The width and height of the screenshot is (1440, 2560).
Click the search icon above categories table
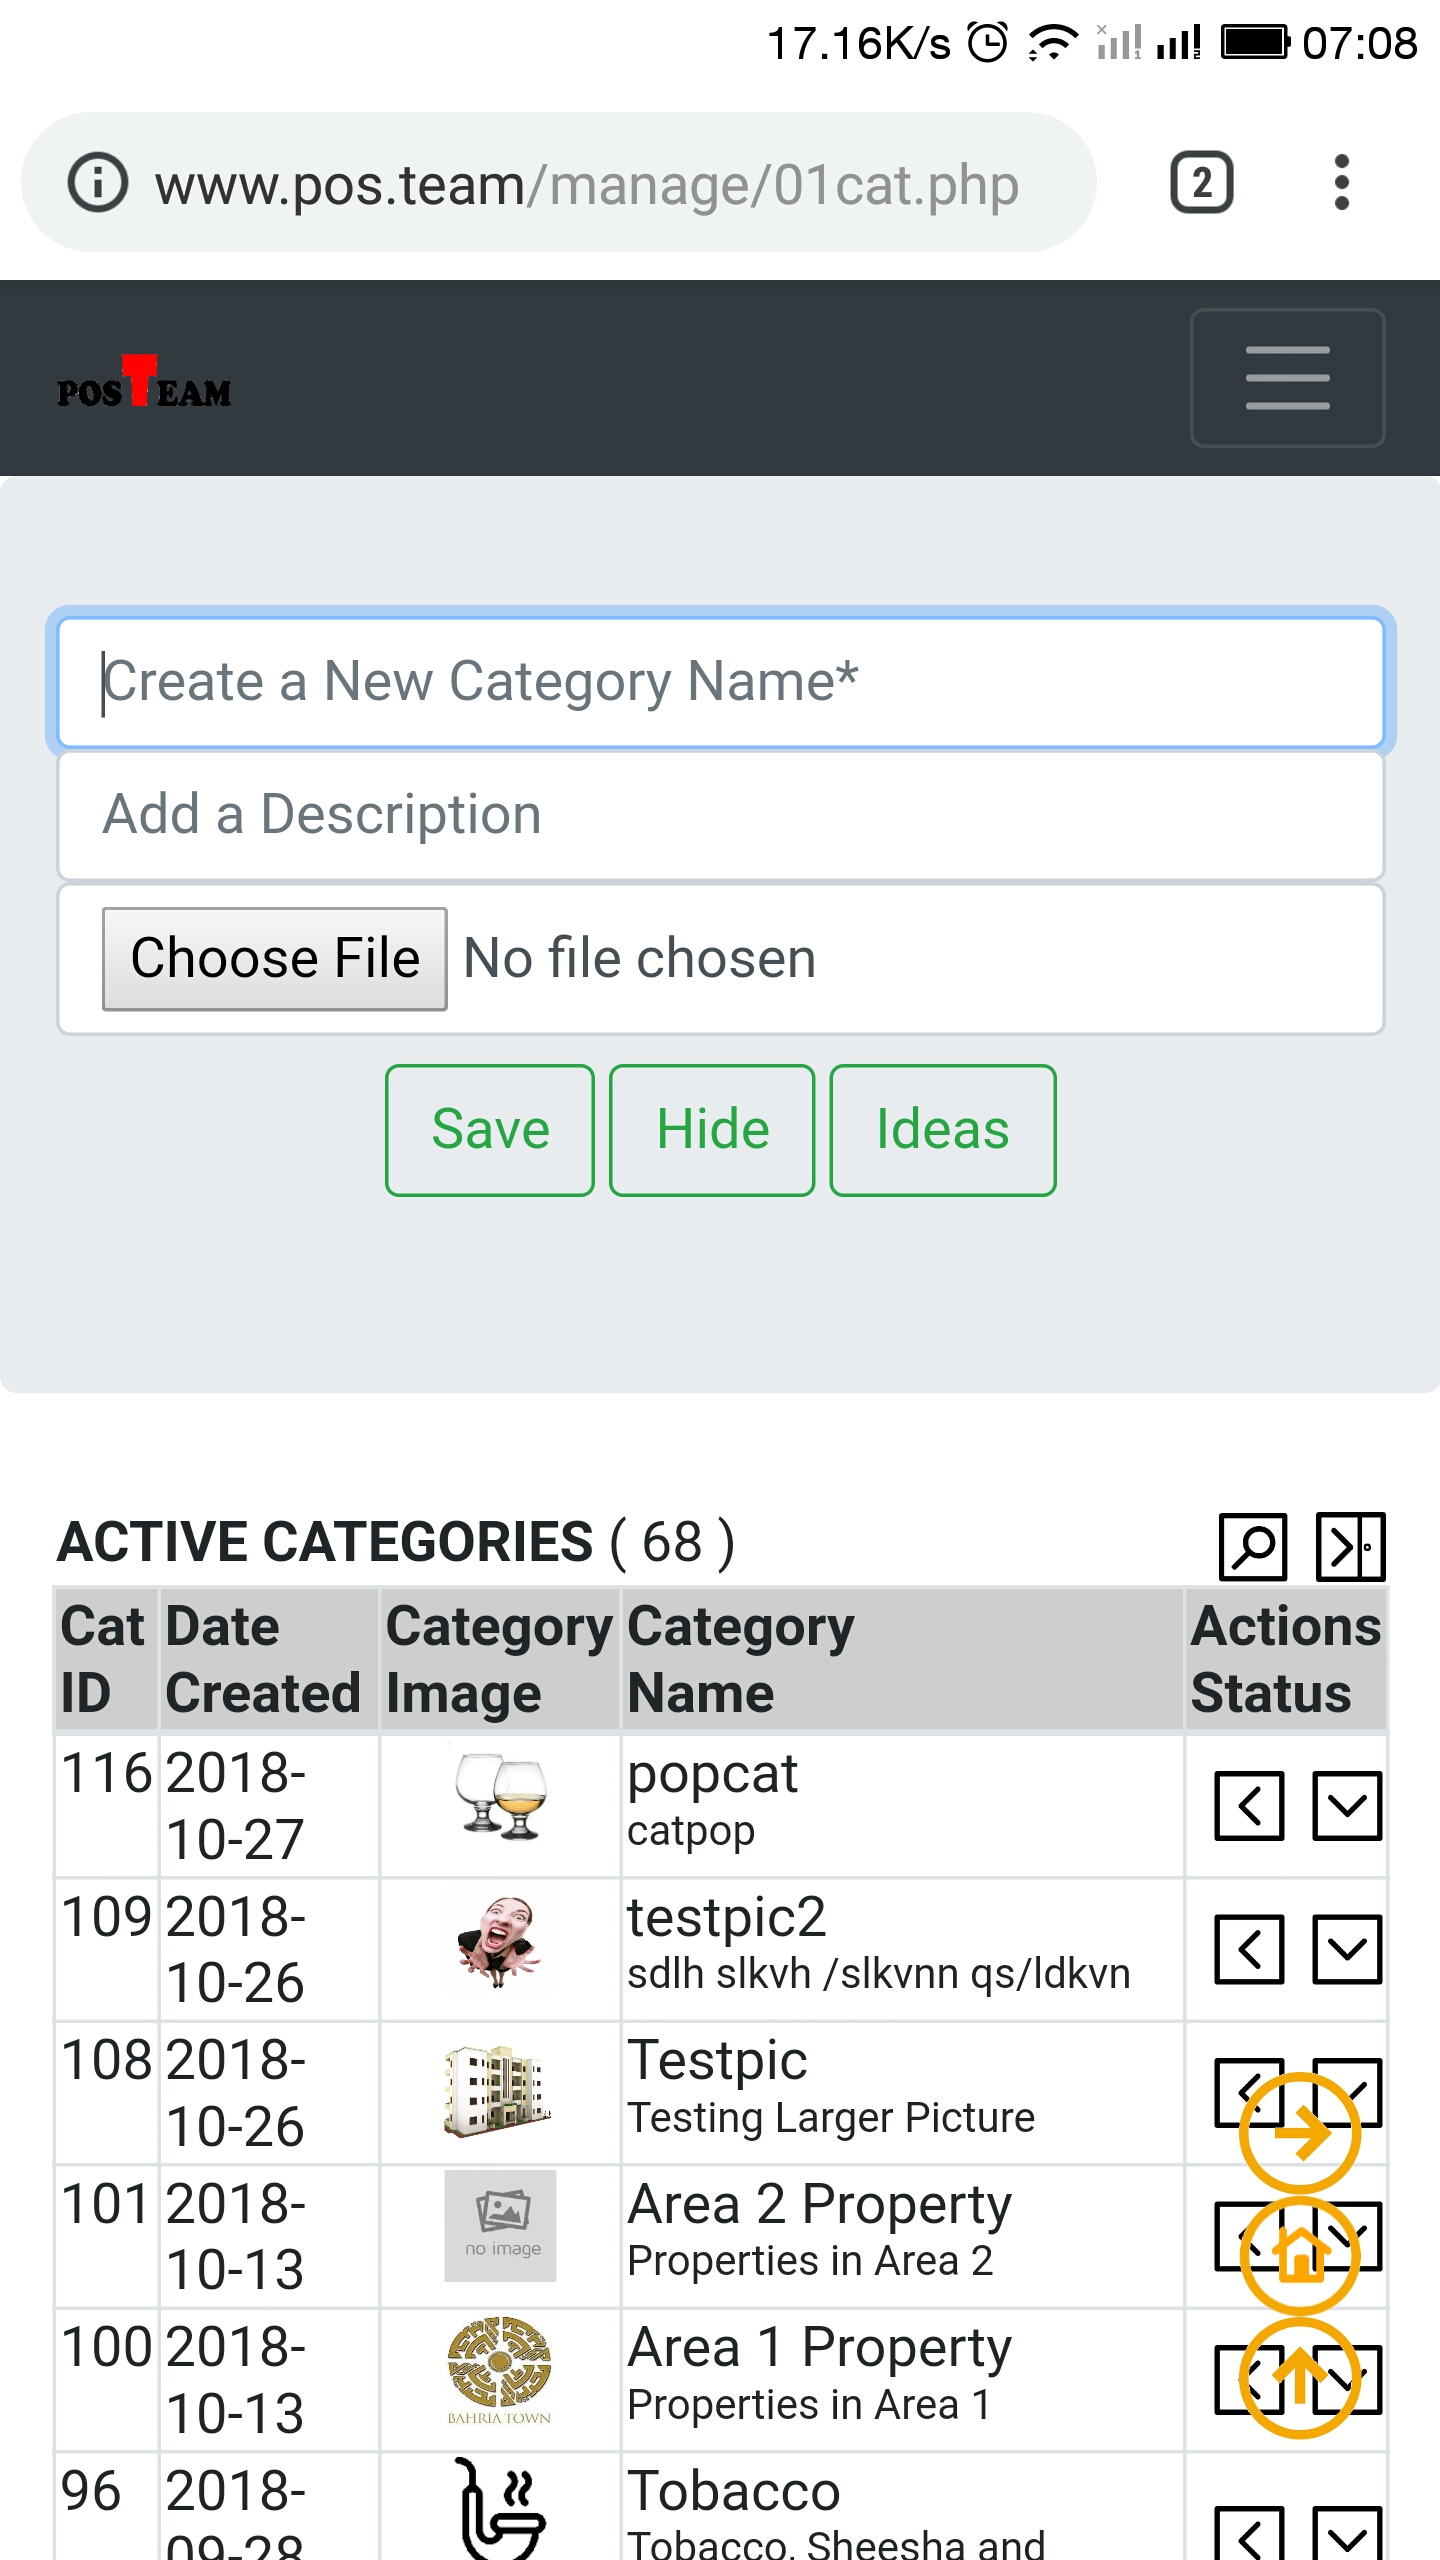tap(1253, 1547)
